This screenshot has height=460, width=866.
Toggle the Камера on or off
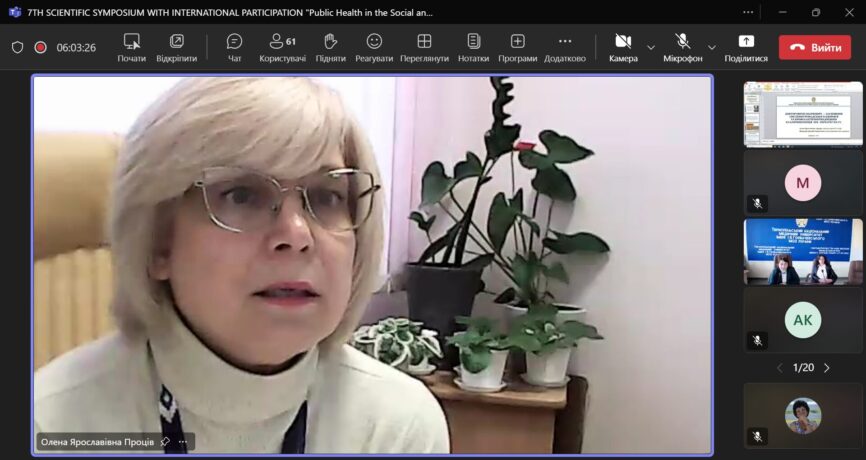pos(623,46)
